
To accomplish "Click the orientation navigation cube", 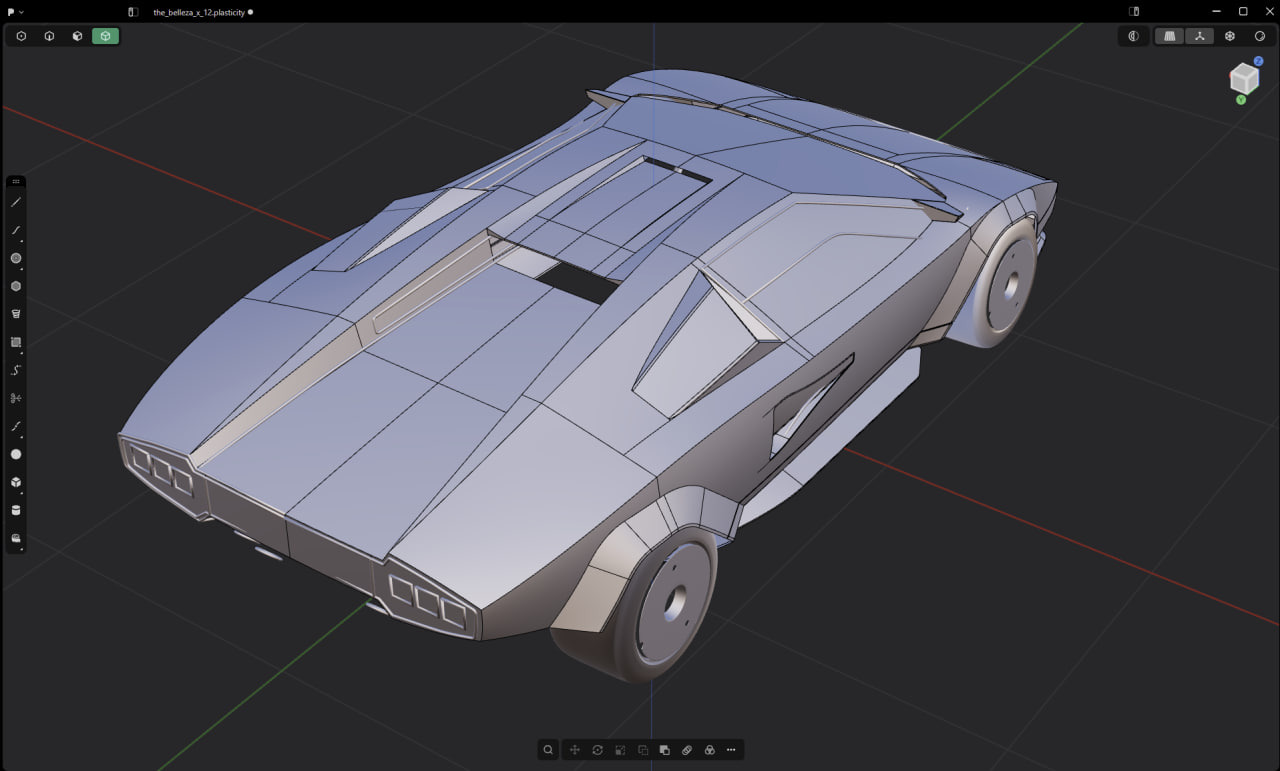I will (x=1244, y=79).
